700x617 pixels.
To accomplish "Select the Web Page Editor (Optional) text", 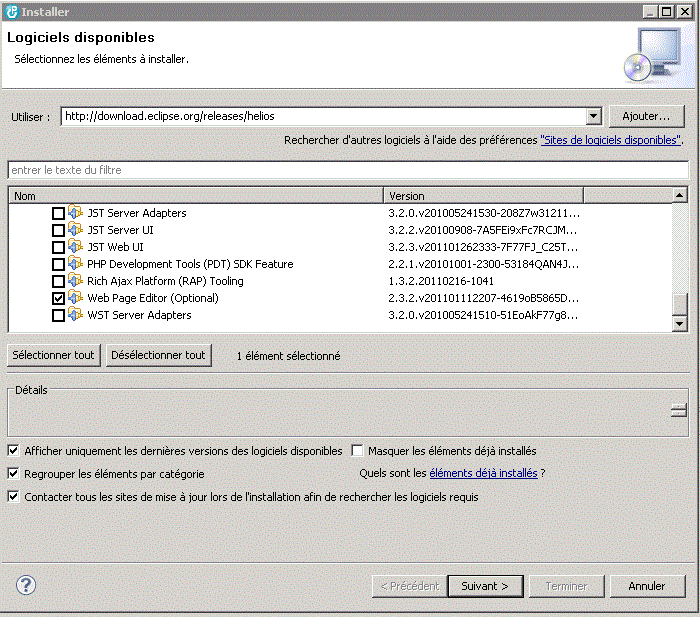I will [153, 298].
